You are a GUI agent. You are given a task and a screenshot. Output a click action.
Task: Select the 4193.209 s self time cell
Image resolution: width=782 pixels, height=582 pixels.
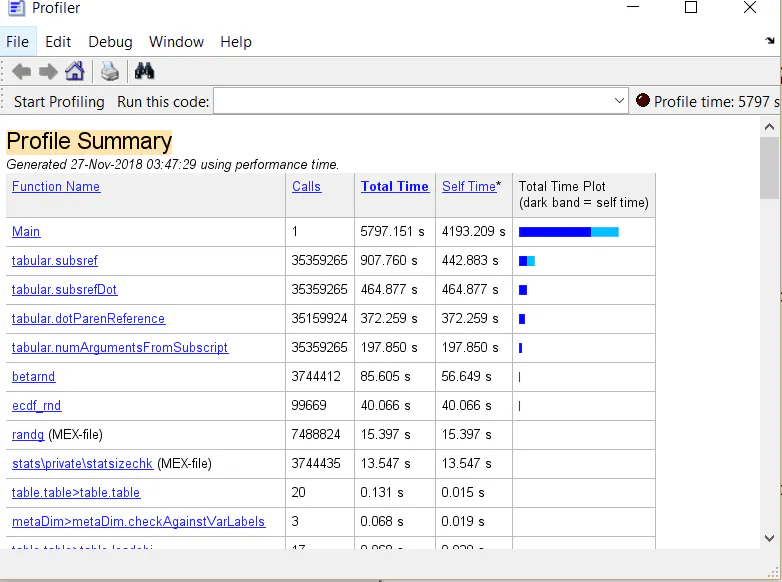[x=473, y=231]
